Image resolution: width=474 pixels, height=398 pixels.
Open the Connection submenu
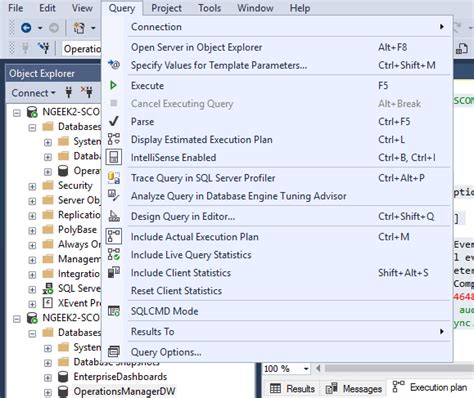[x=278, y=27]
